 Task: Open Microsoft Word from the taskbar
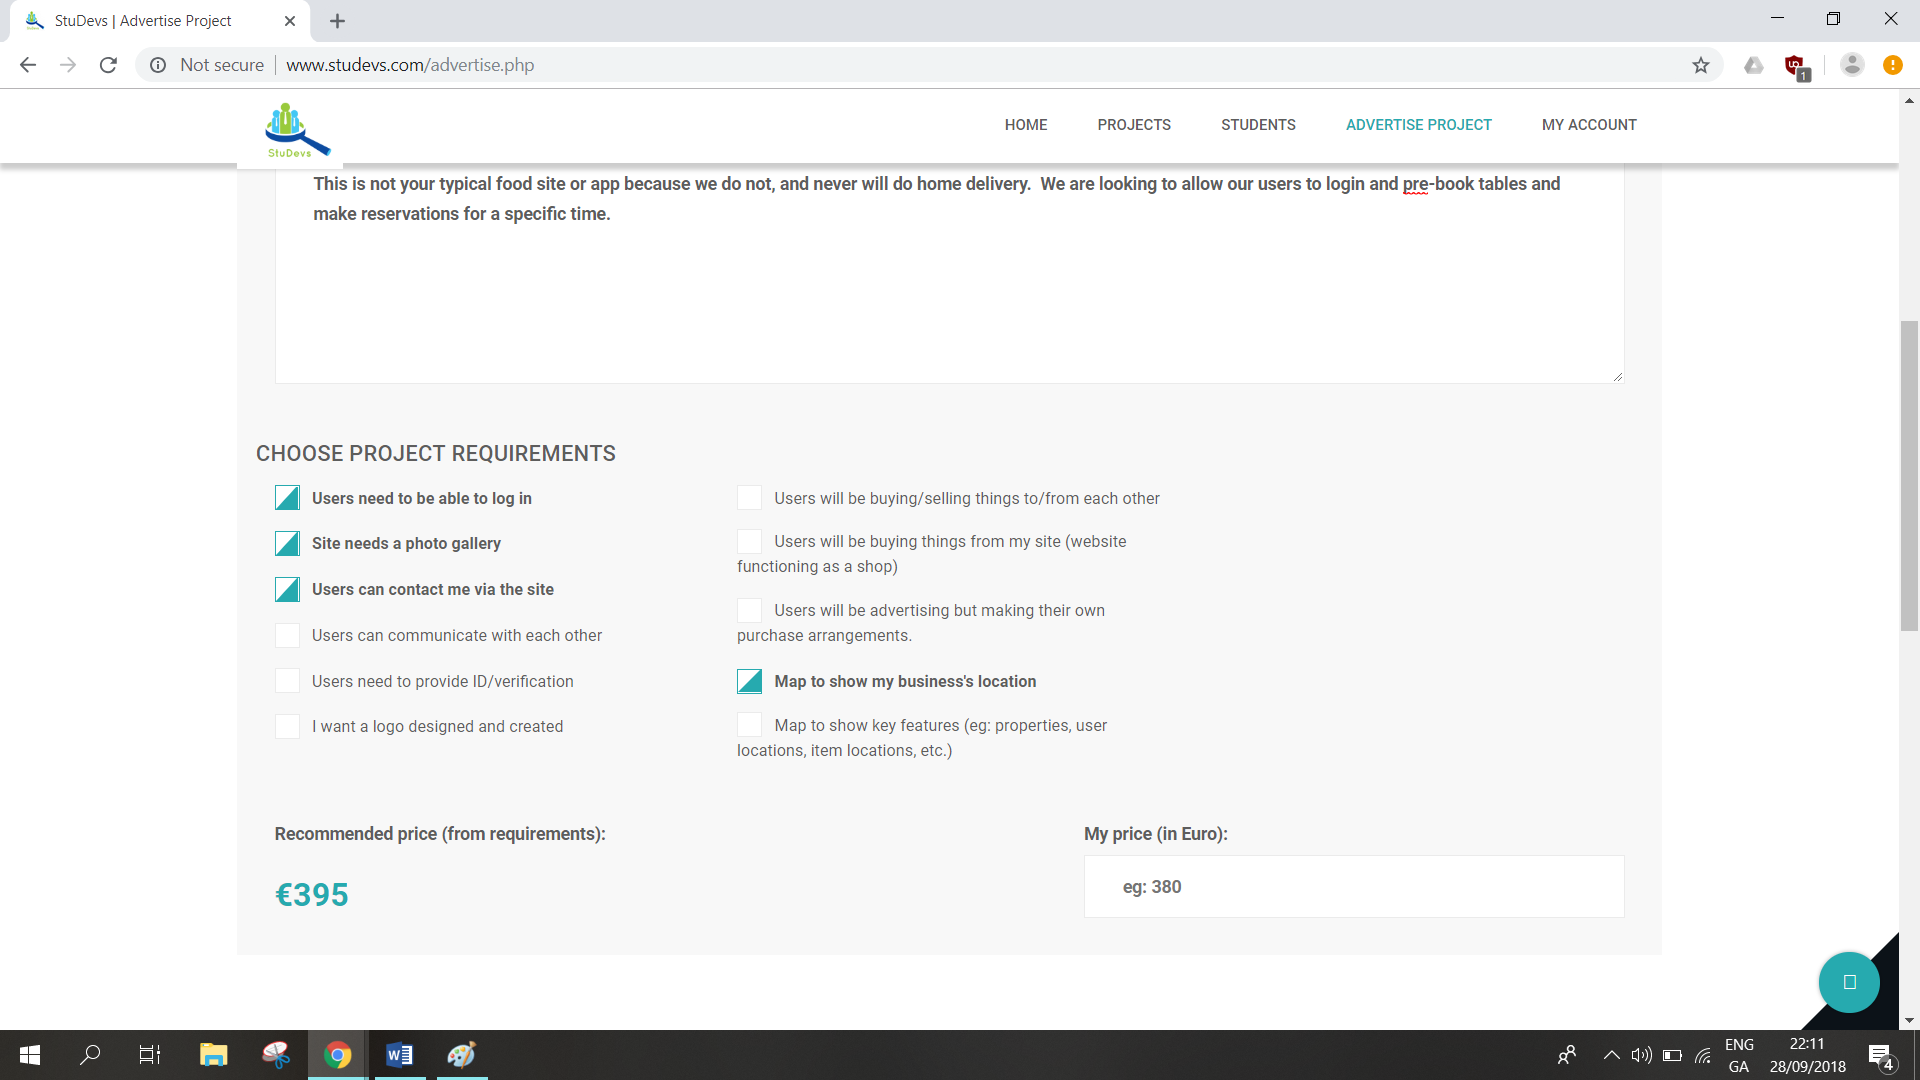tap(399, 1055)
